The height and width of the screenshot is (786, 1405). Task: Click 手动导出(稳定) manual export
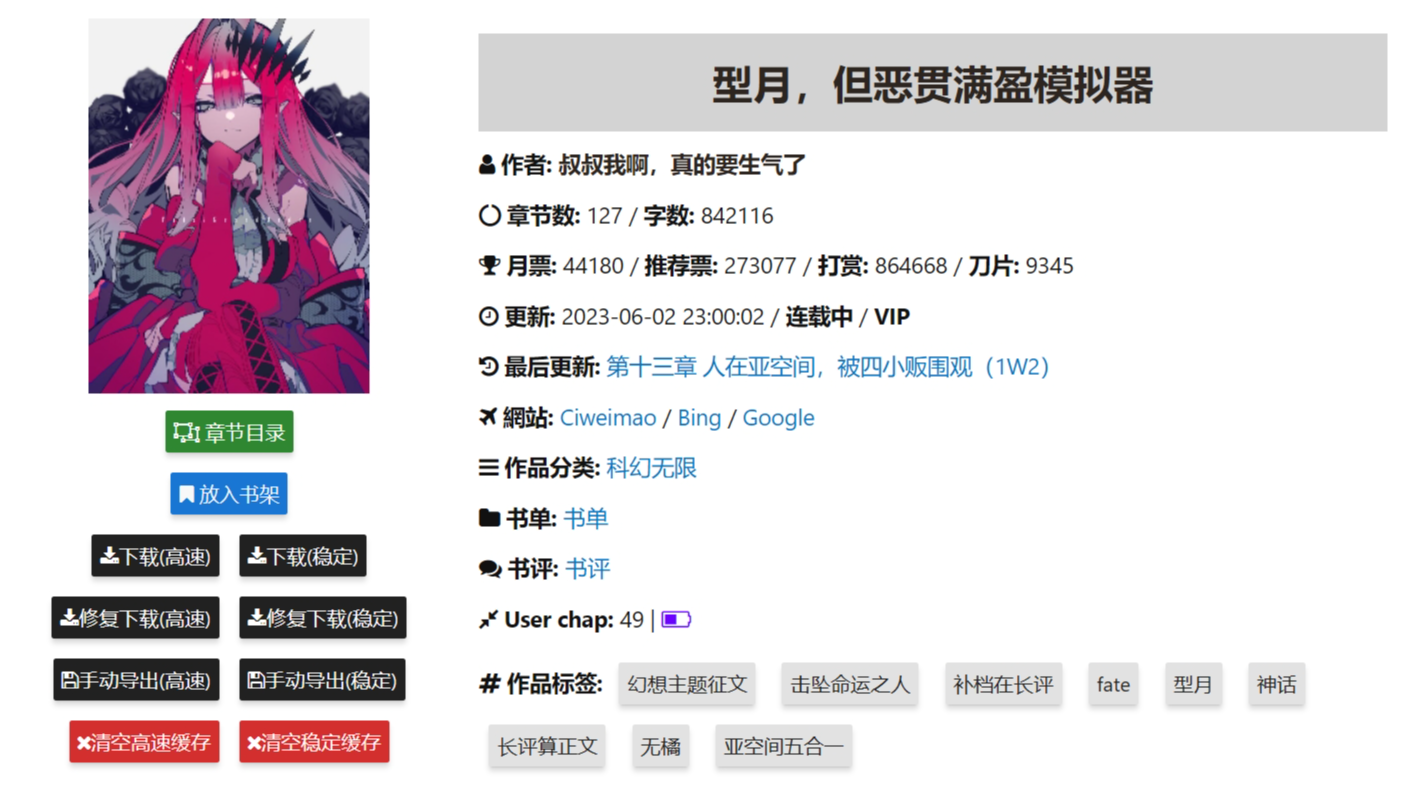[x=322, y=680]
